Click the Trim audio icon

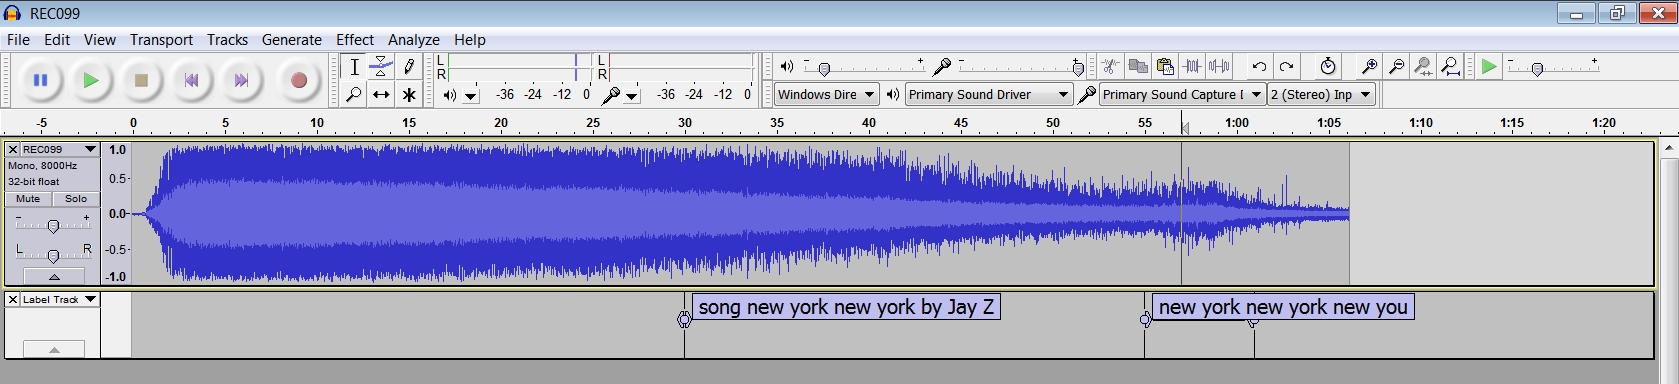point(1192,67)
